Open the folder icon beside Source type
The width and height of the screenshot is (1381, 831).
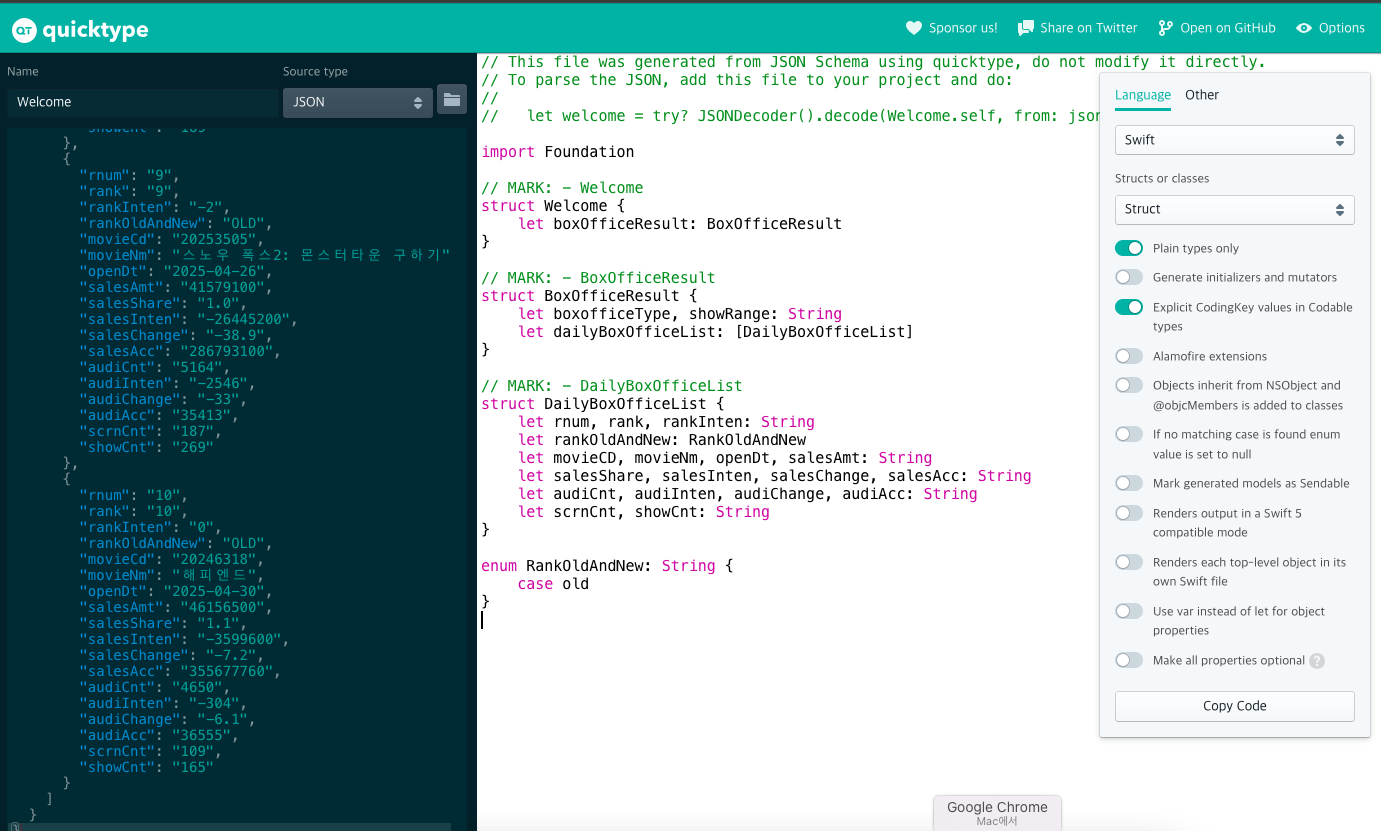coord(452,99)
